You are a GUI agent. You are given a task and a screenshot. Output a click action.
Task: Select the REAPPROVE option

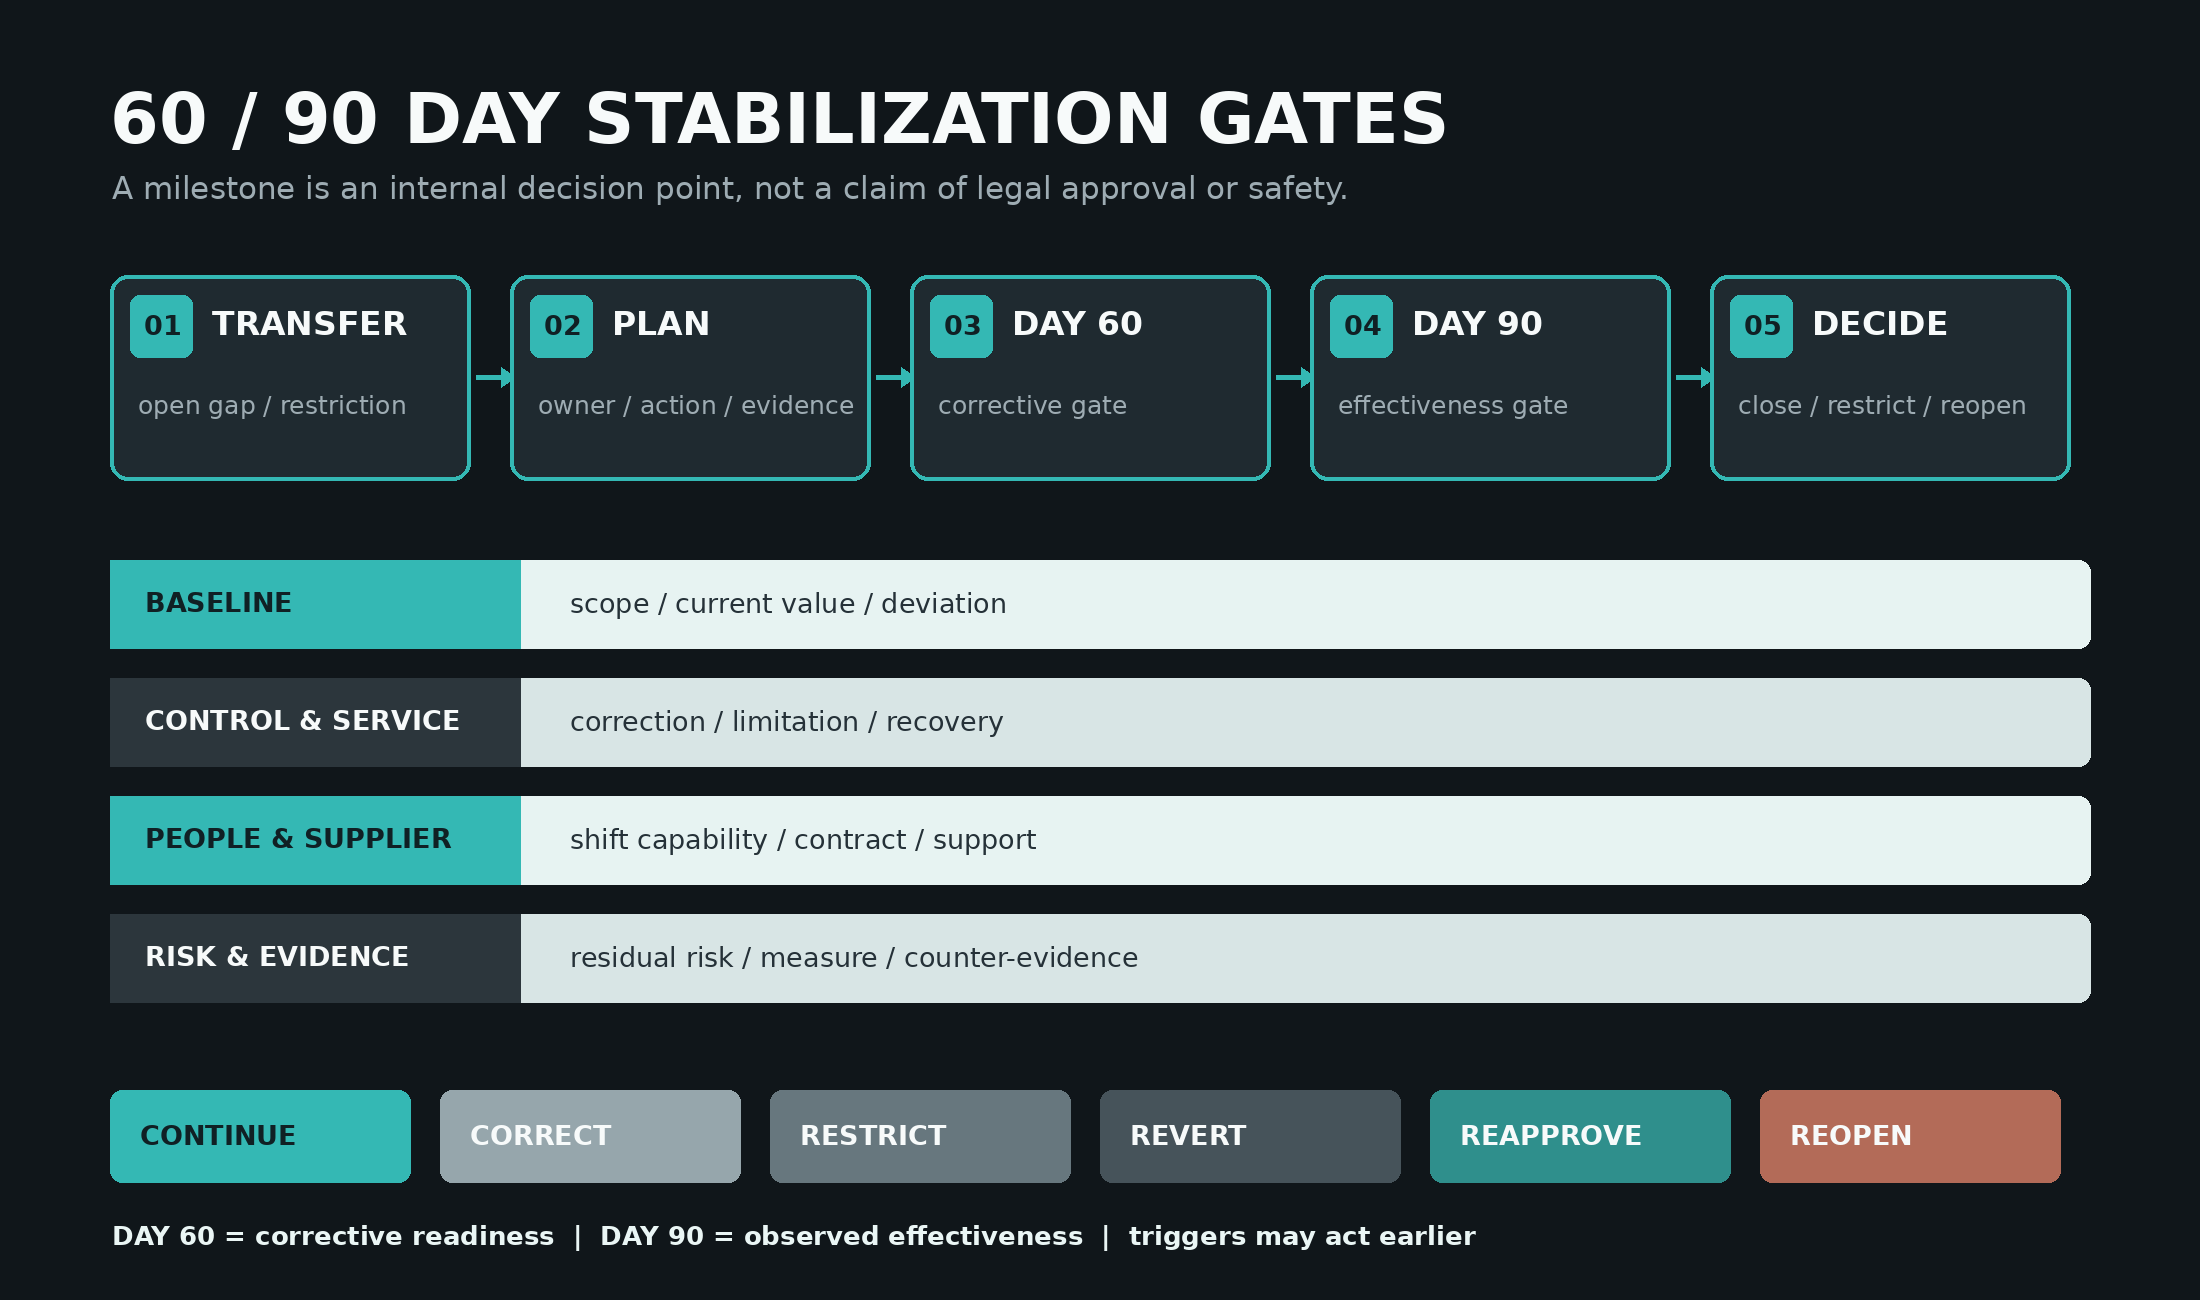click(1580, 1136)
